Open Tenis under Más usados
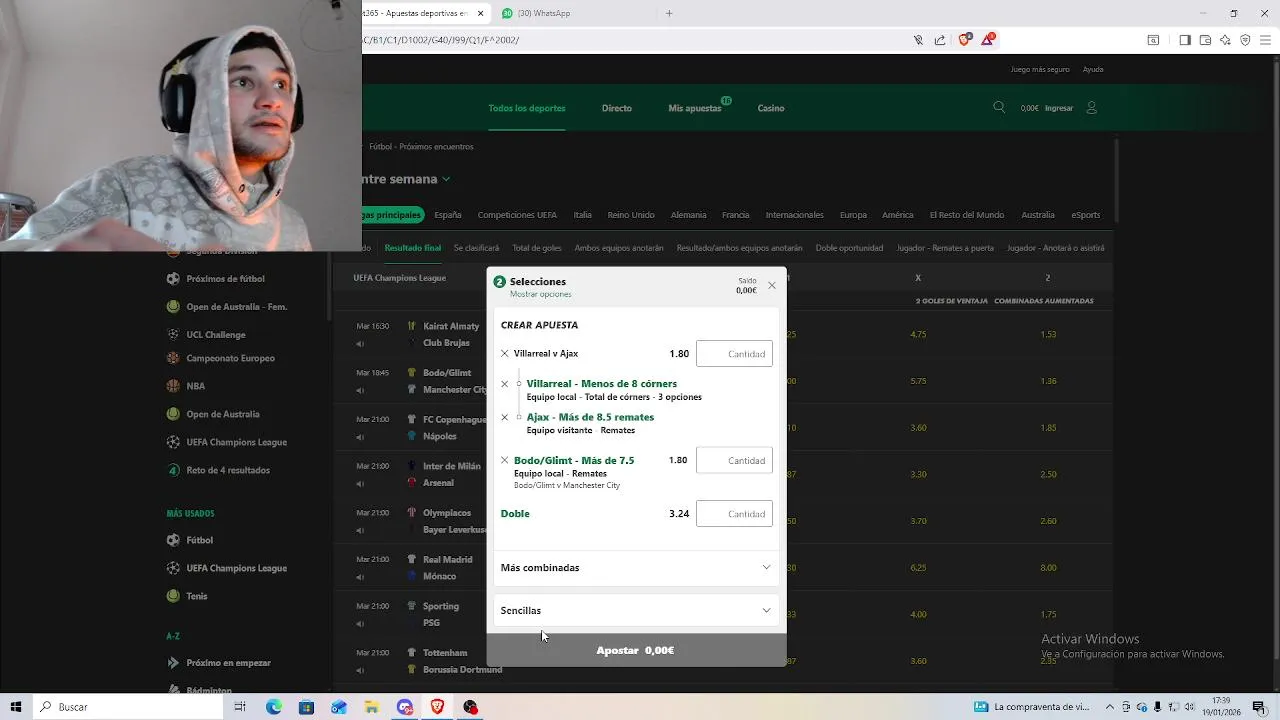This screenshot has height=720, width=1280. [197, 596]
